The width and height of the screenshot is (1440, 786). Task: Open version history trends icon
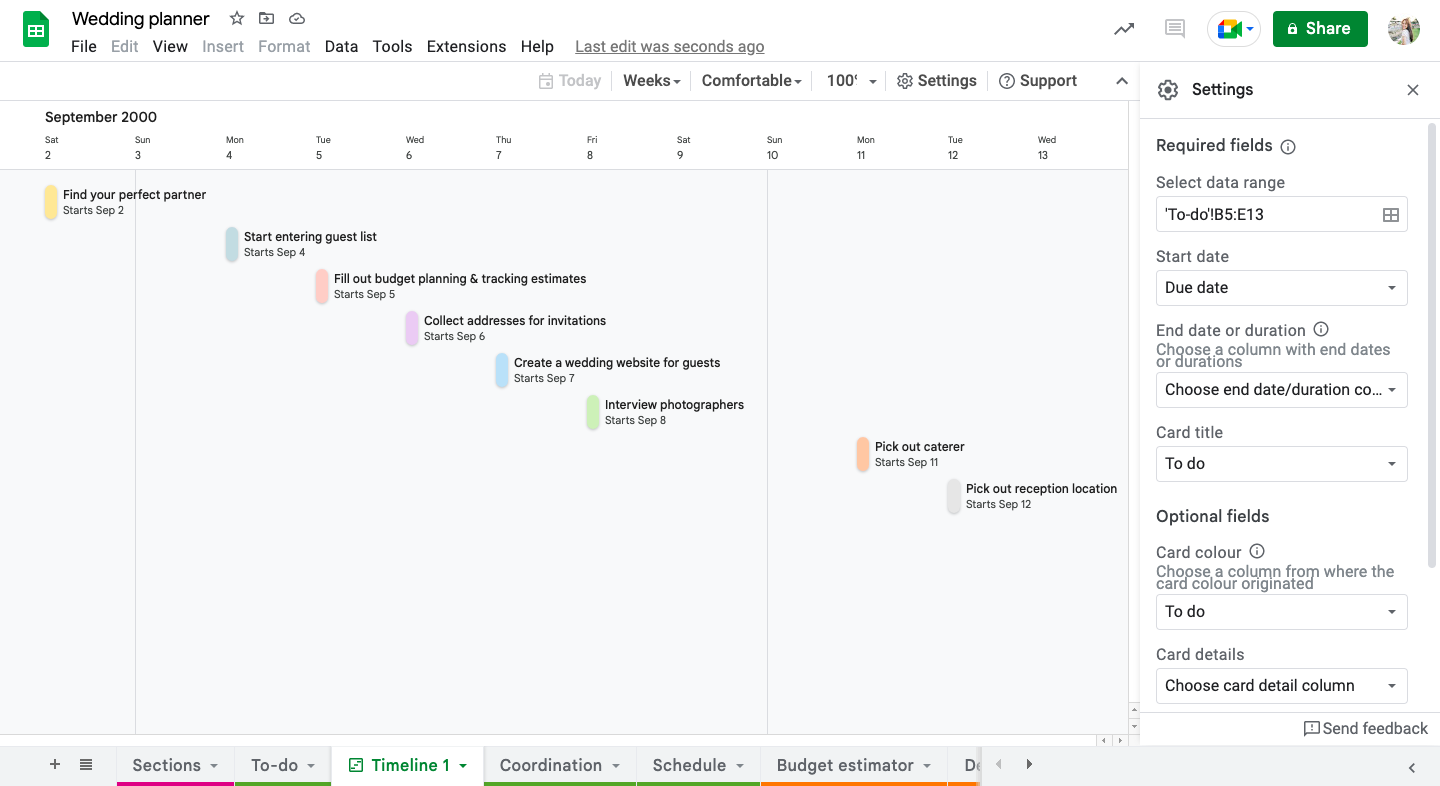(x=1123, y=29)
